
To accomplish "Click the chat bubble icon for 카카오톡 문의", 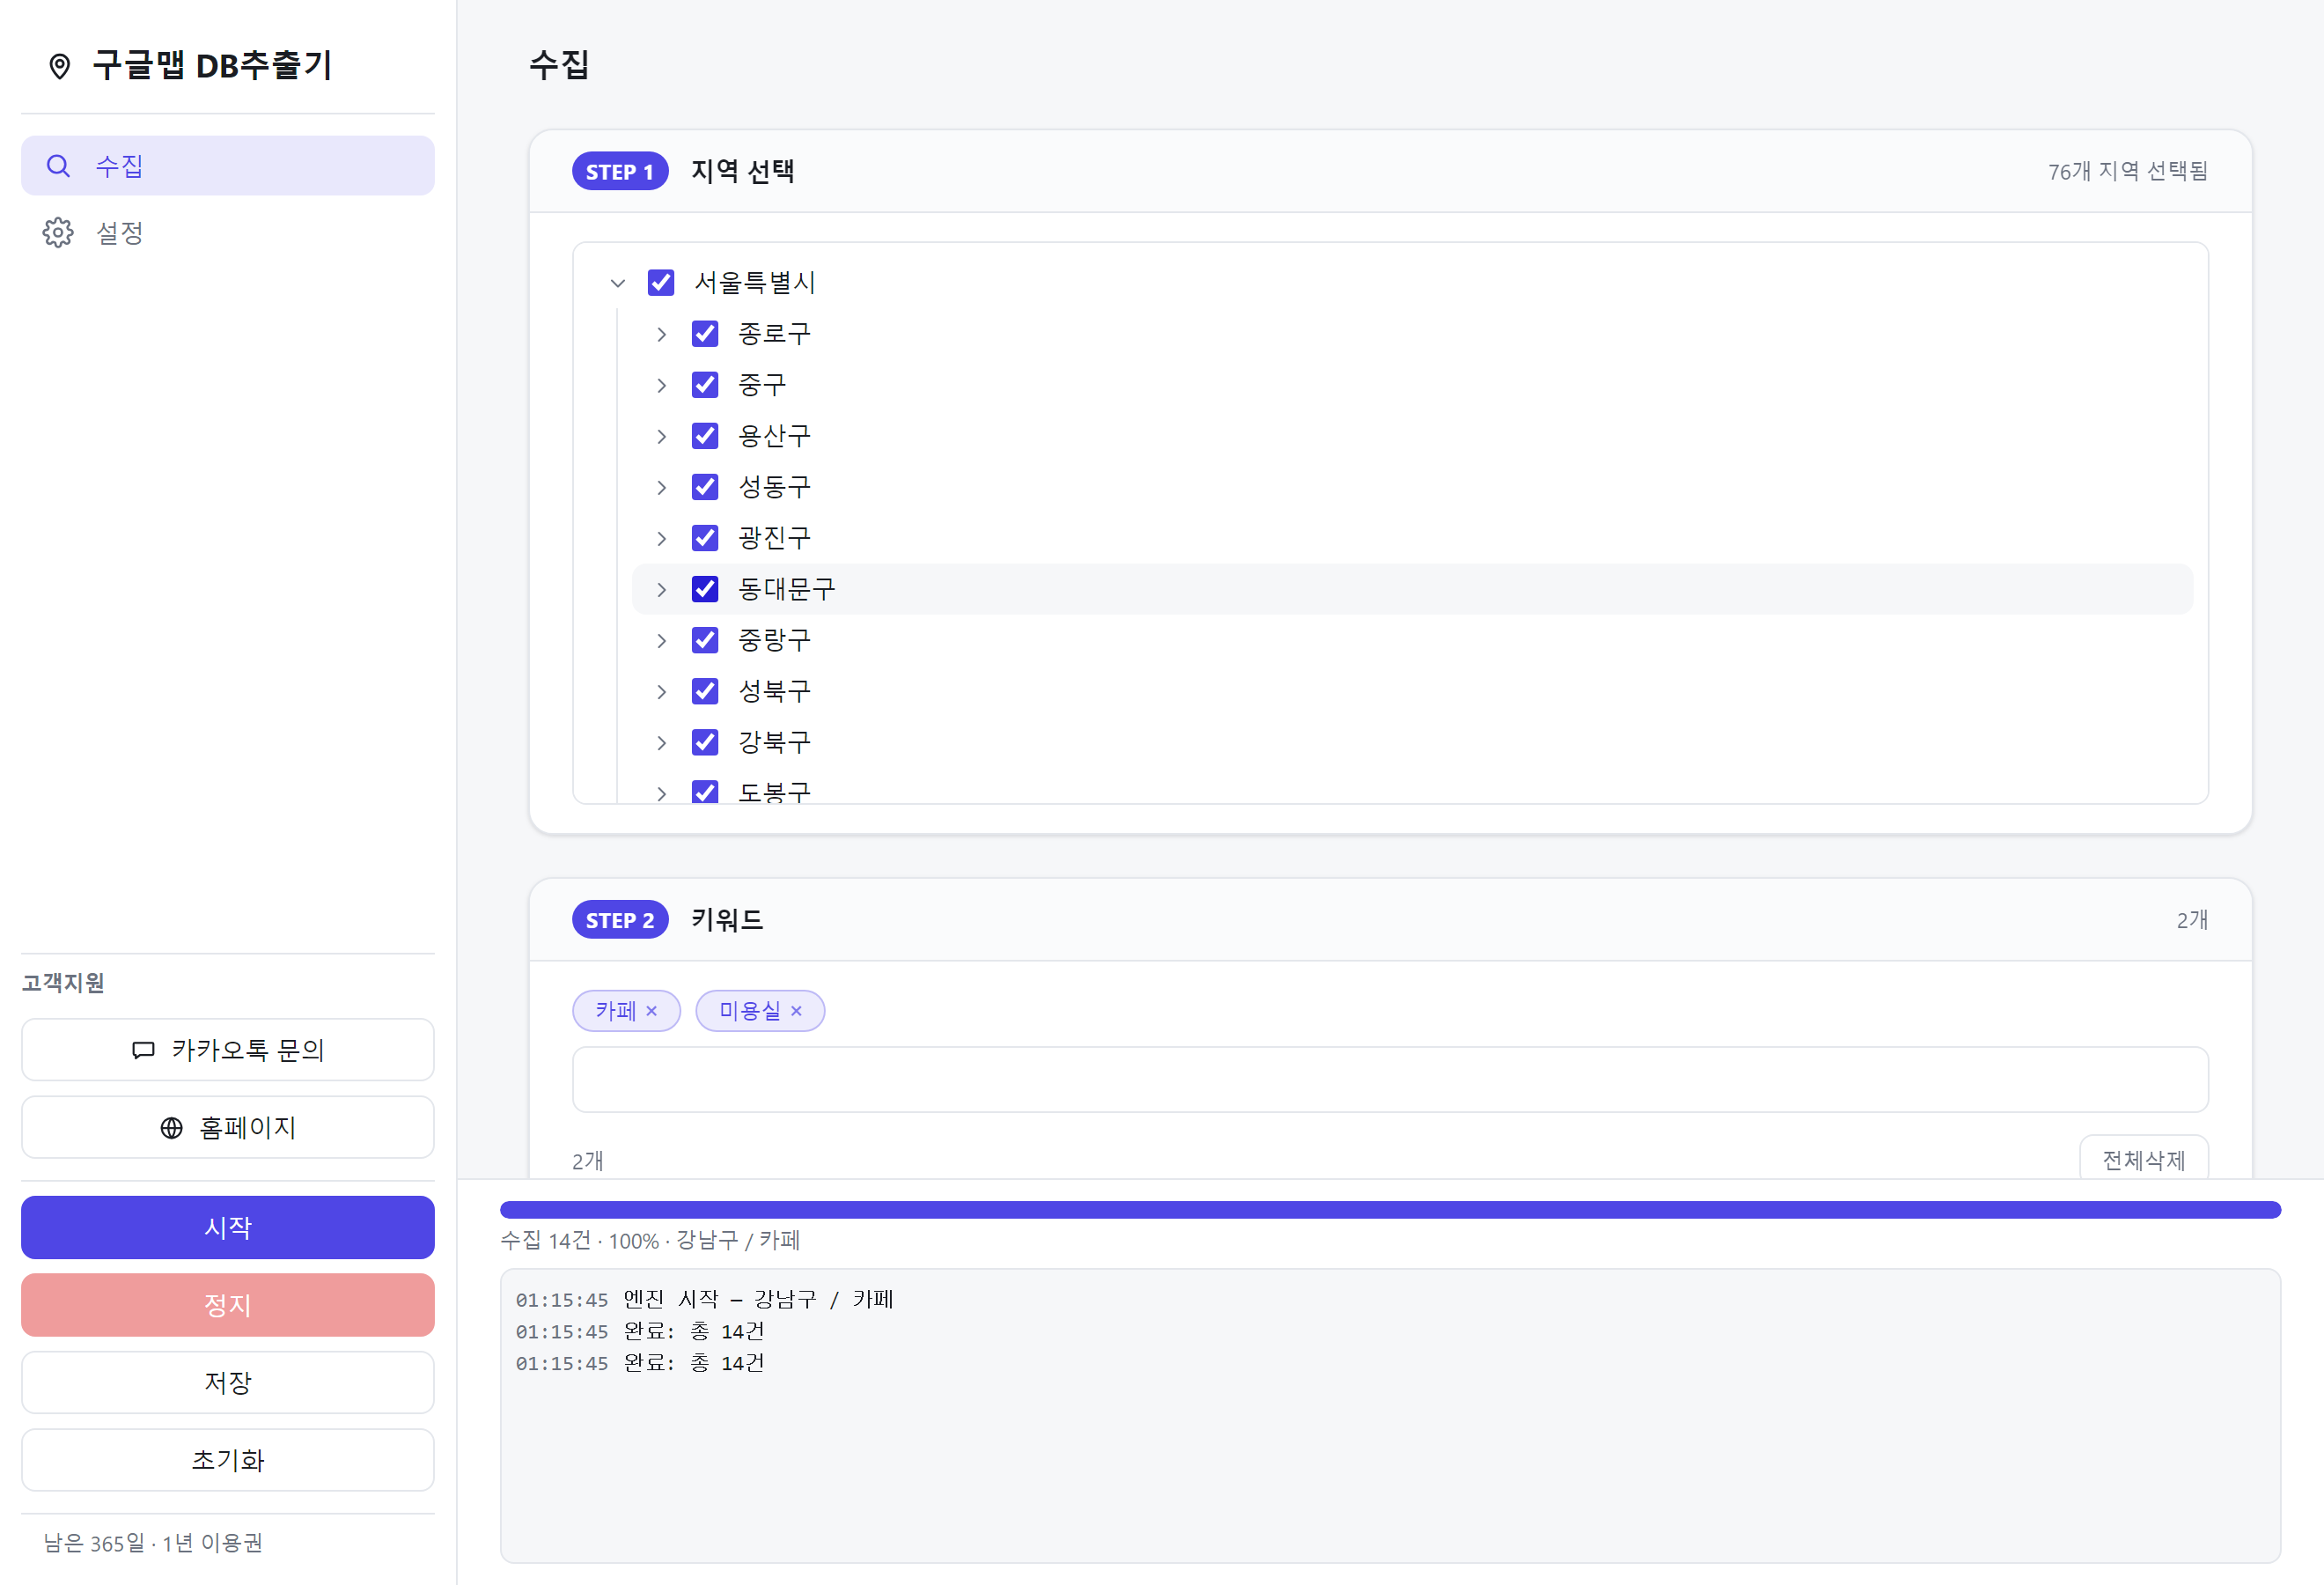I will pos(143,1050).
